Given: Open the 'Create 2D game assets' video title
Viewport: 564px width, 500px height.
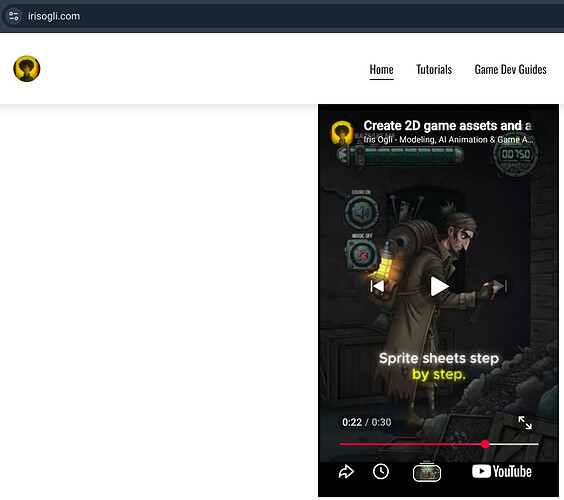Looking at the screenshot, I should click(x=447, y=125).
